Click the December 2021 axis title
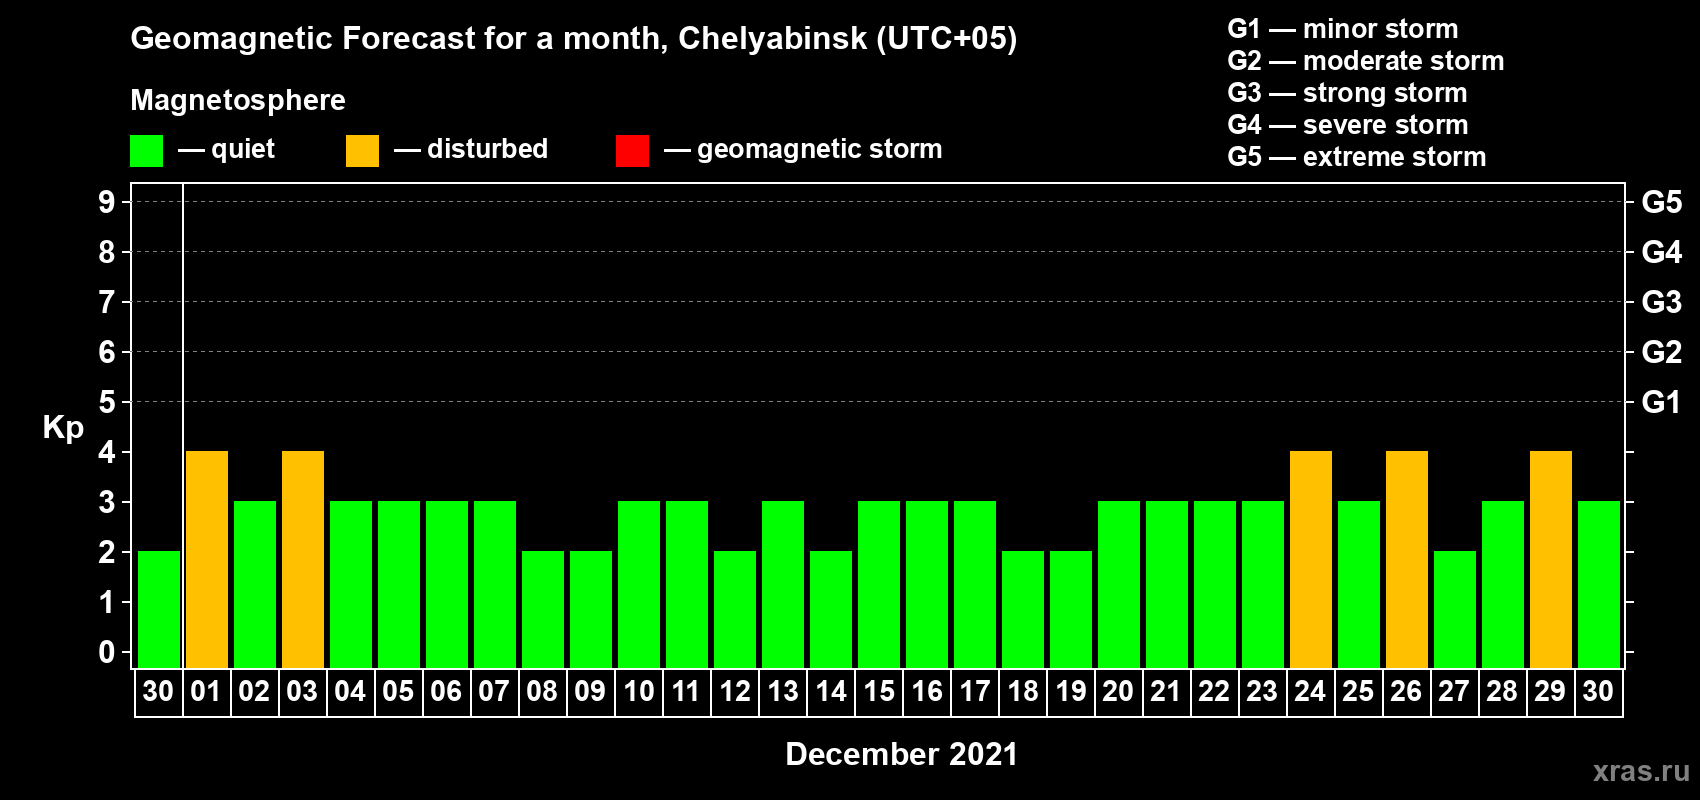The image size is (1700, 800). pyautogui.click(x=901, y=754)
